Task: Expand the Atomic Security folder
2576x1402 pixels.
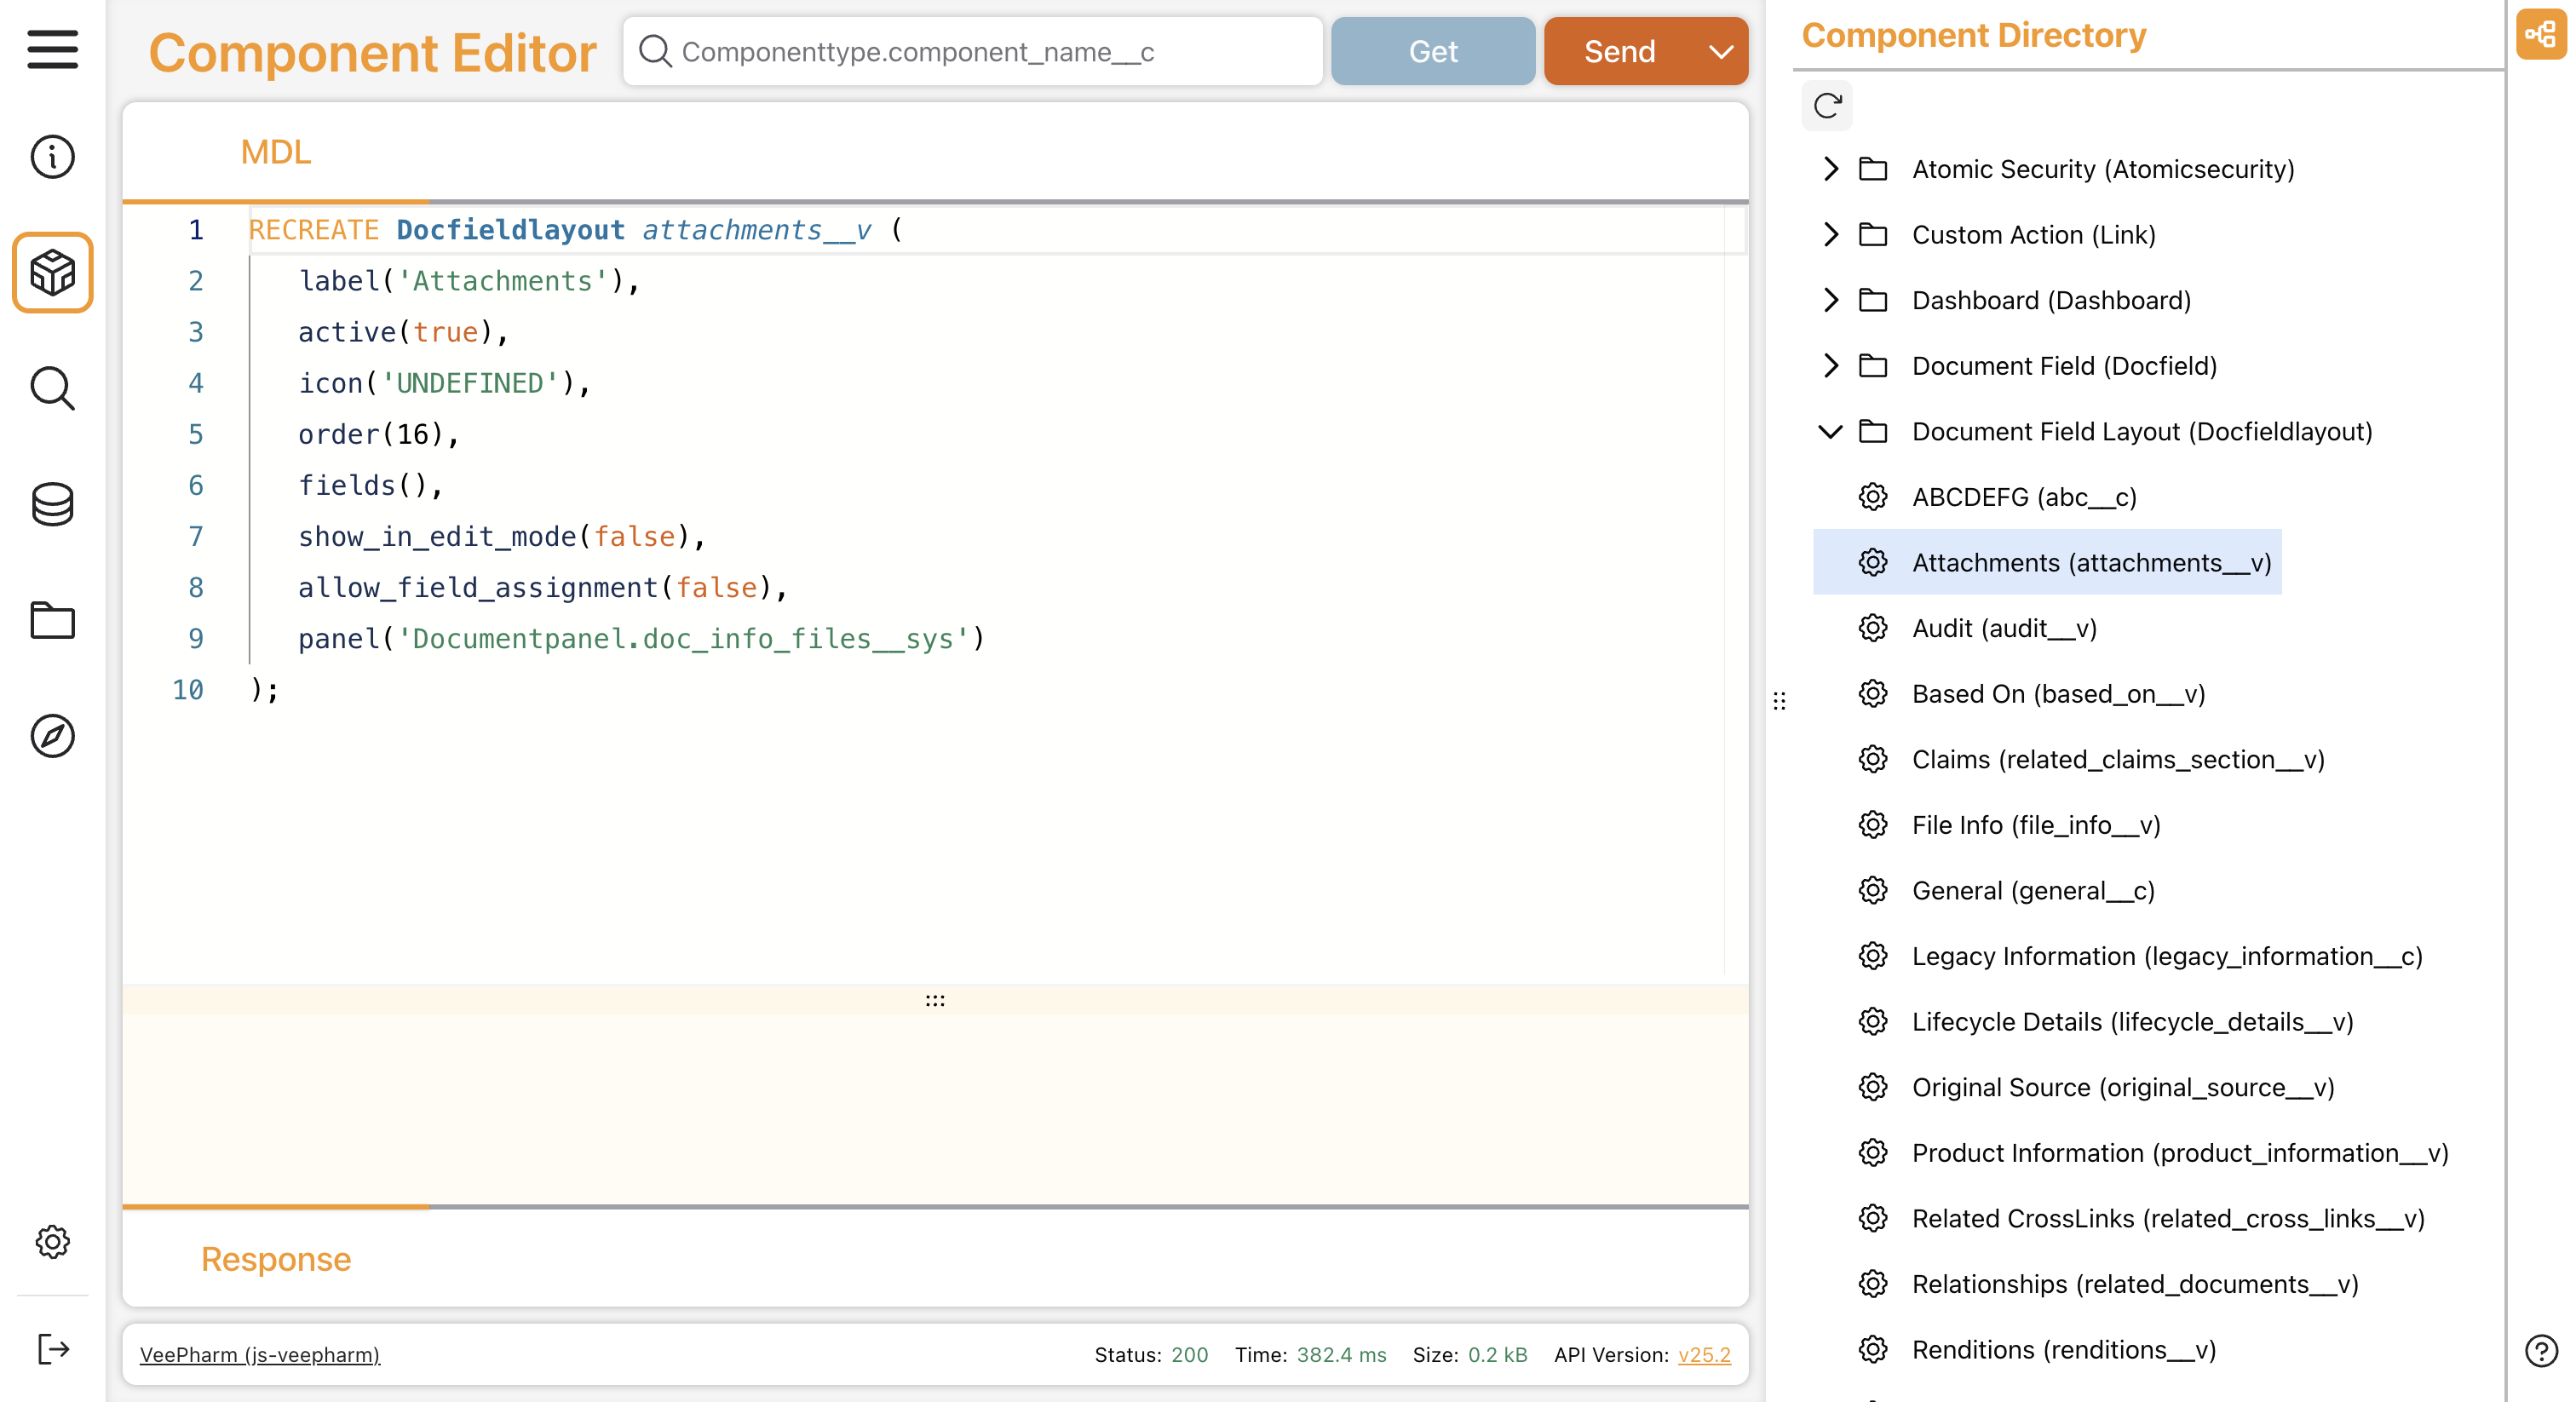Action: (1830, 169)
